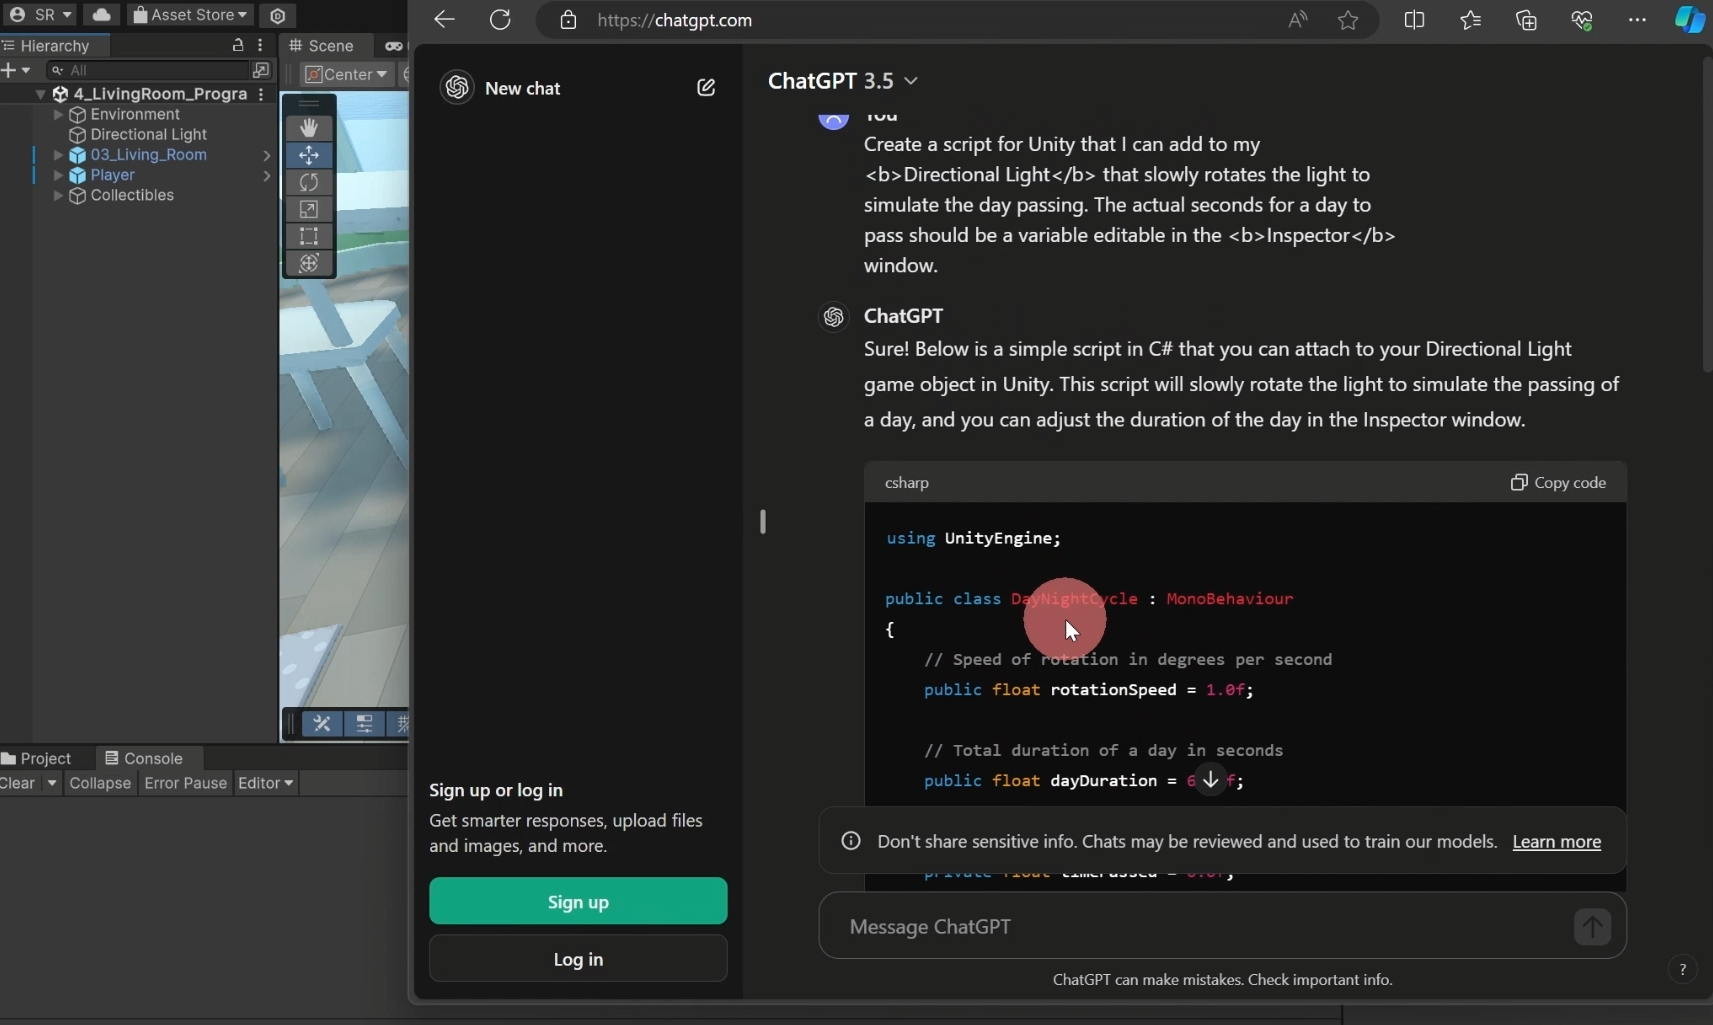Expand the Player object children
The image size is (1713, 1025).
pos(58,175)
